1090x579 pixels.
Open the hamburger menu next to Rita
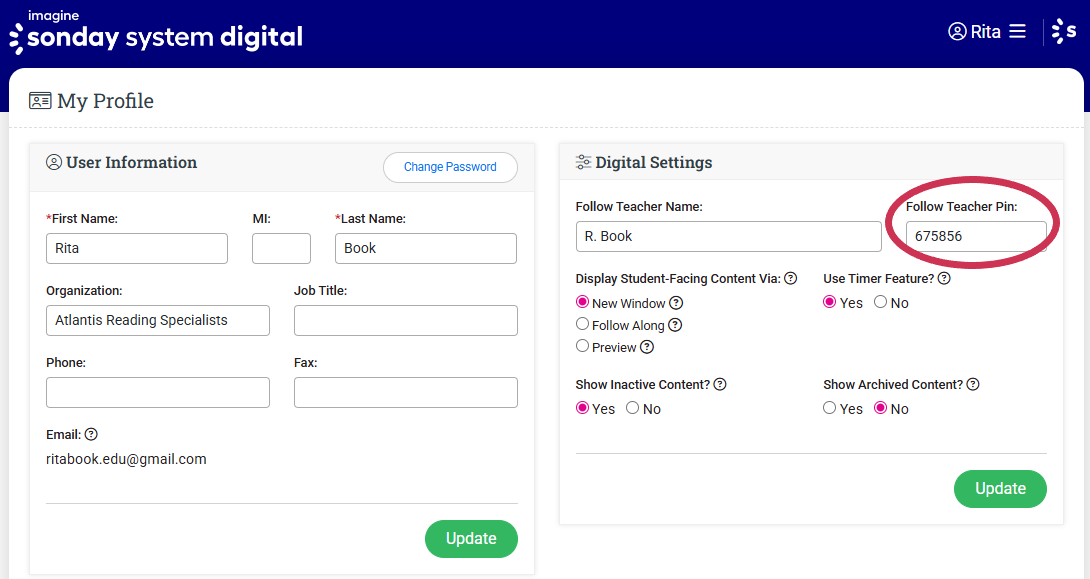point(1017,31)
